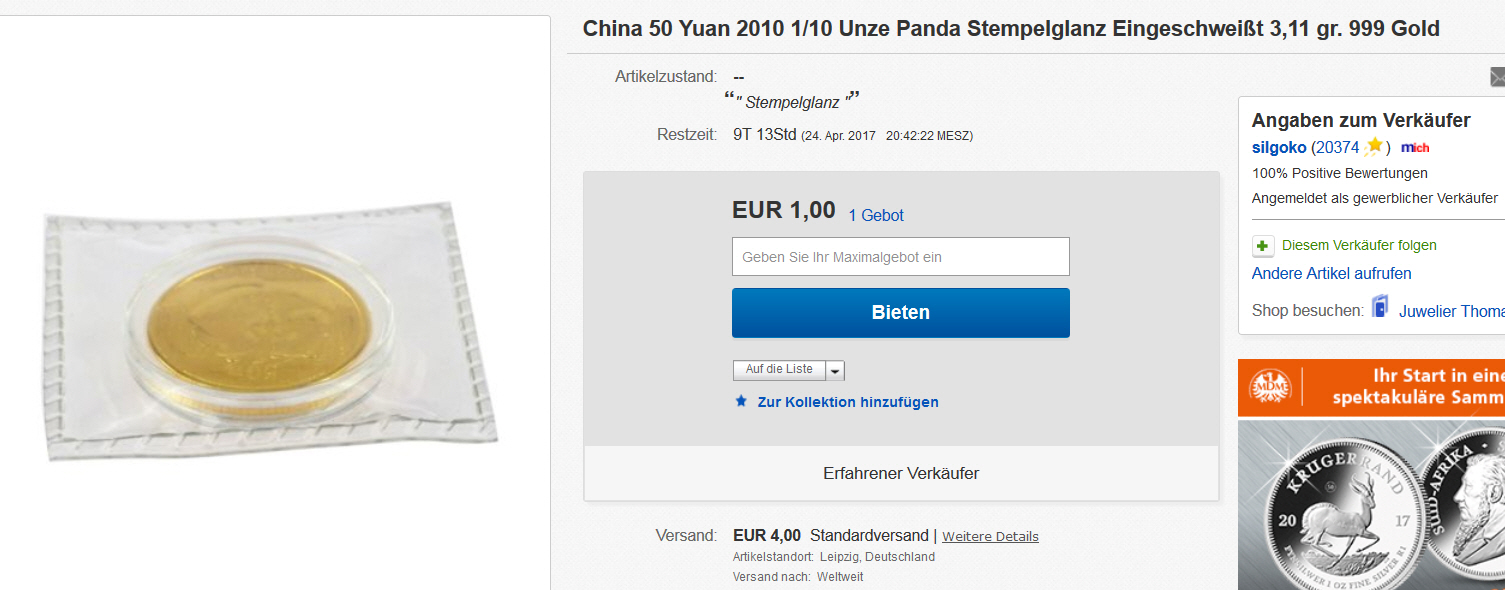Click 'Zur Kollektion hinzufügen' link
Viewport: 1505px width, 590px height.
pos(847,402)
